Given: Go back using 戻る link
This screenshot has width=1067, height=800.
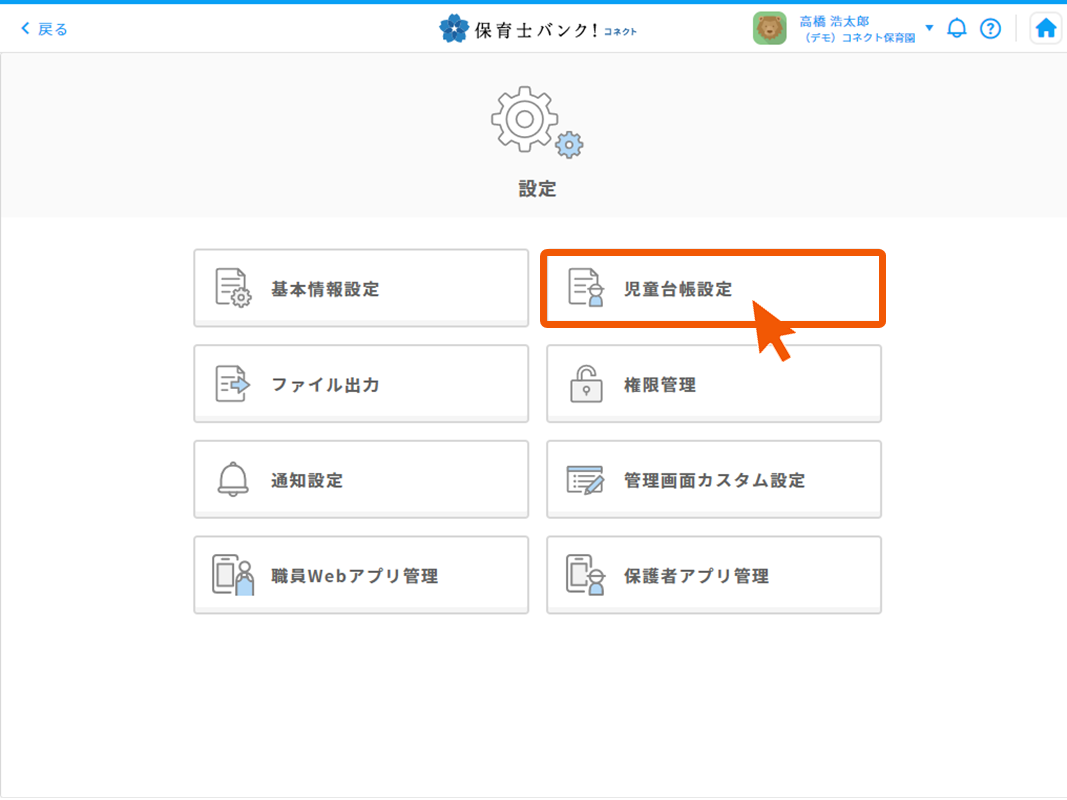Looking at the screenshot, I should (45, 29).
